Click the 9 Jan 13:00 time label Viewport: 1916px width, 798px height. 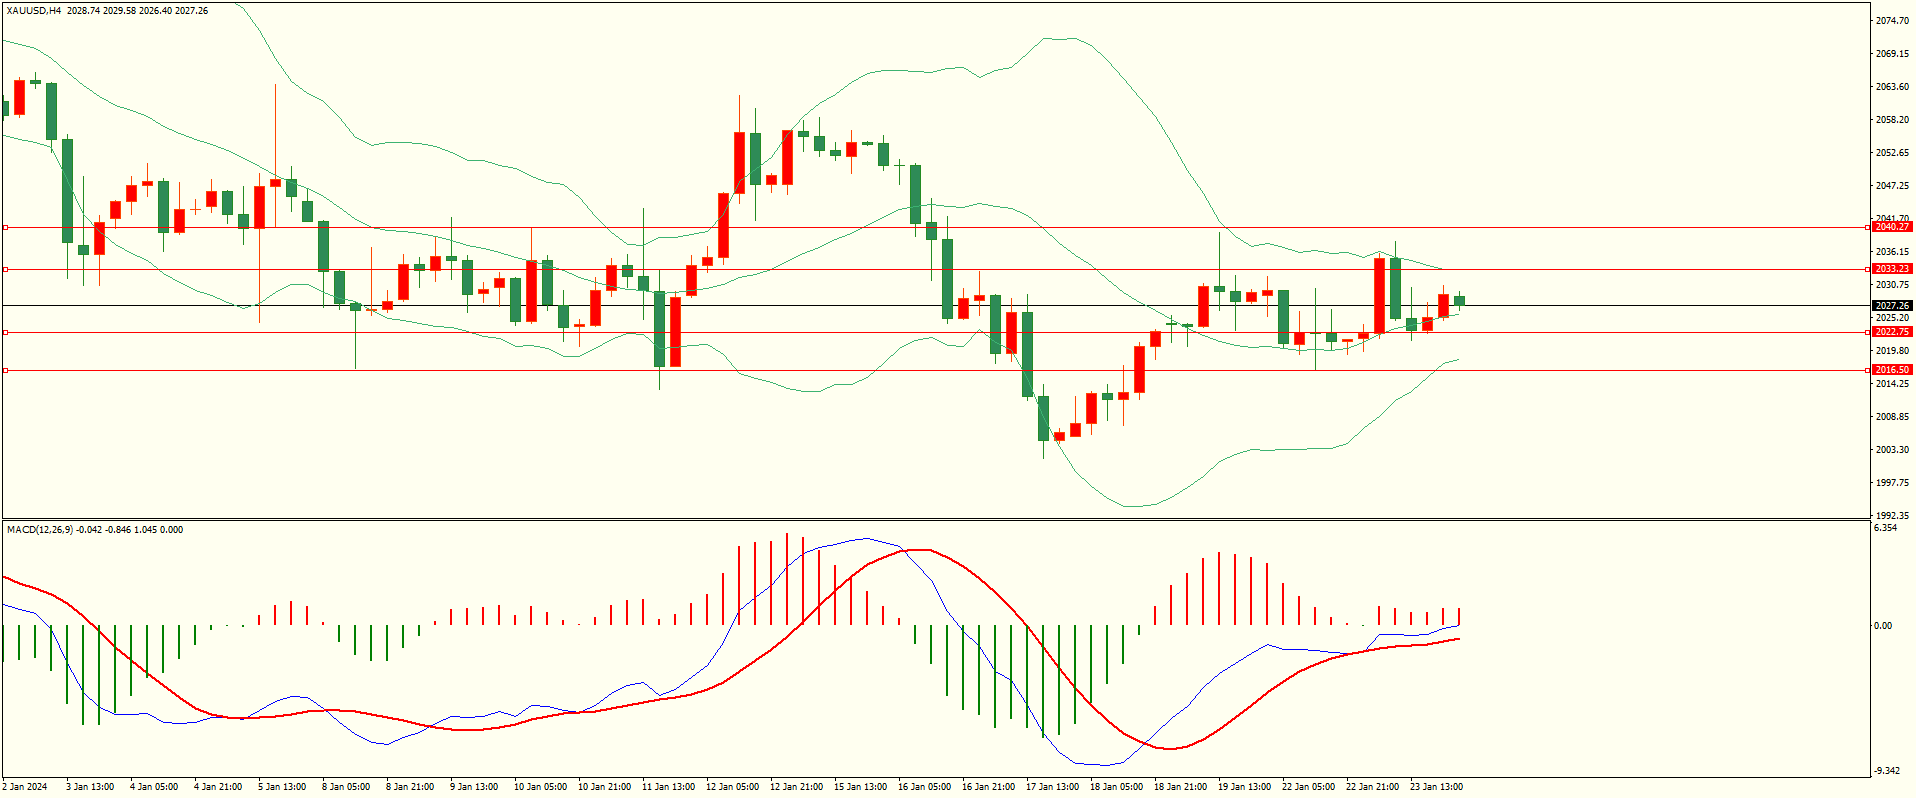point(474,787)
